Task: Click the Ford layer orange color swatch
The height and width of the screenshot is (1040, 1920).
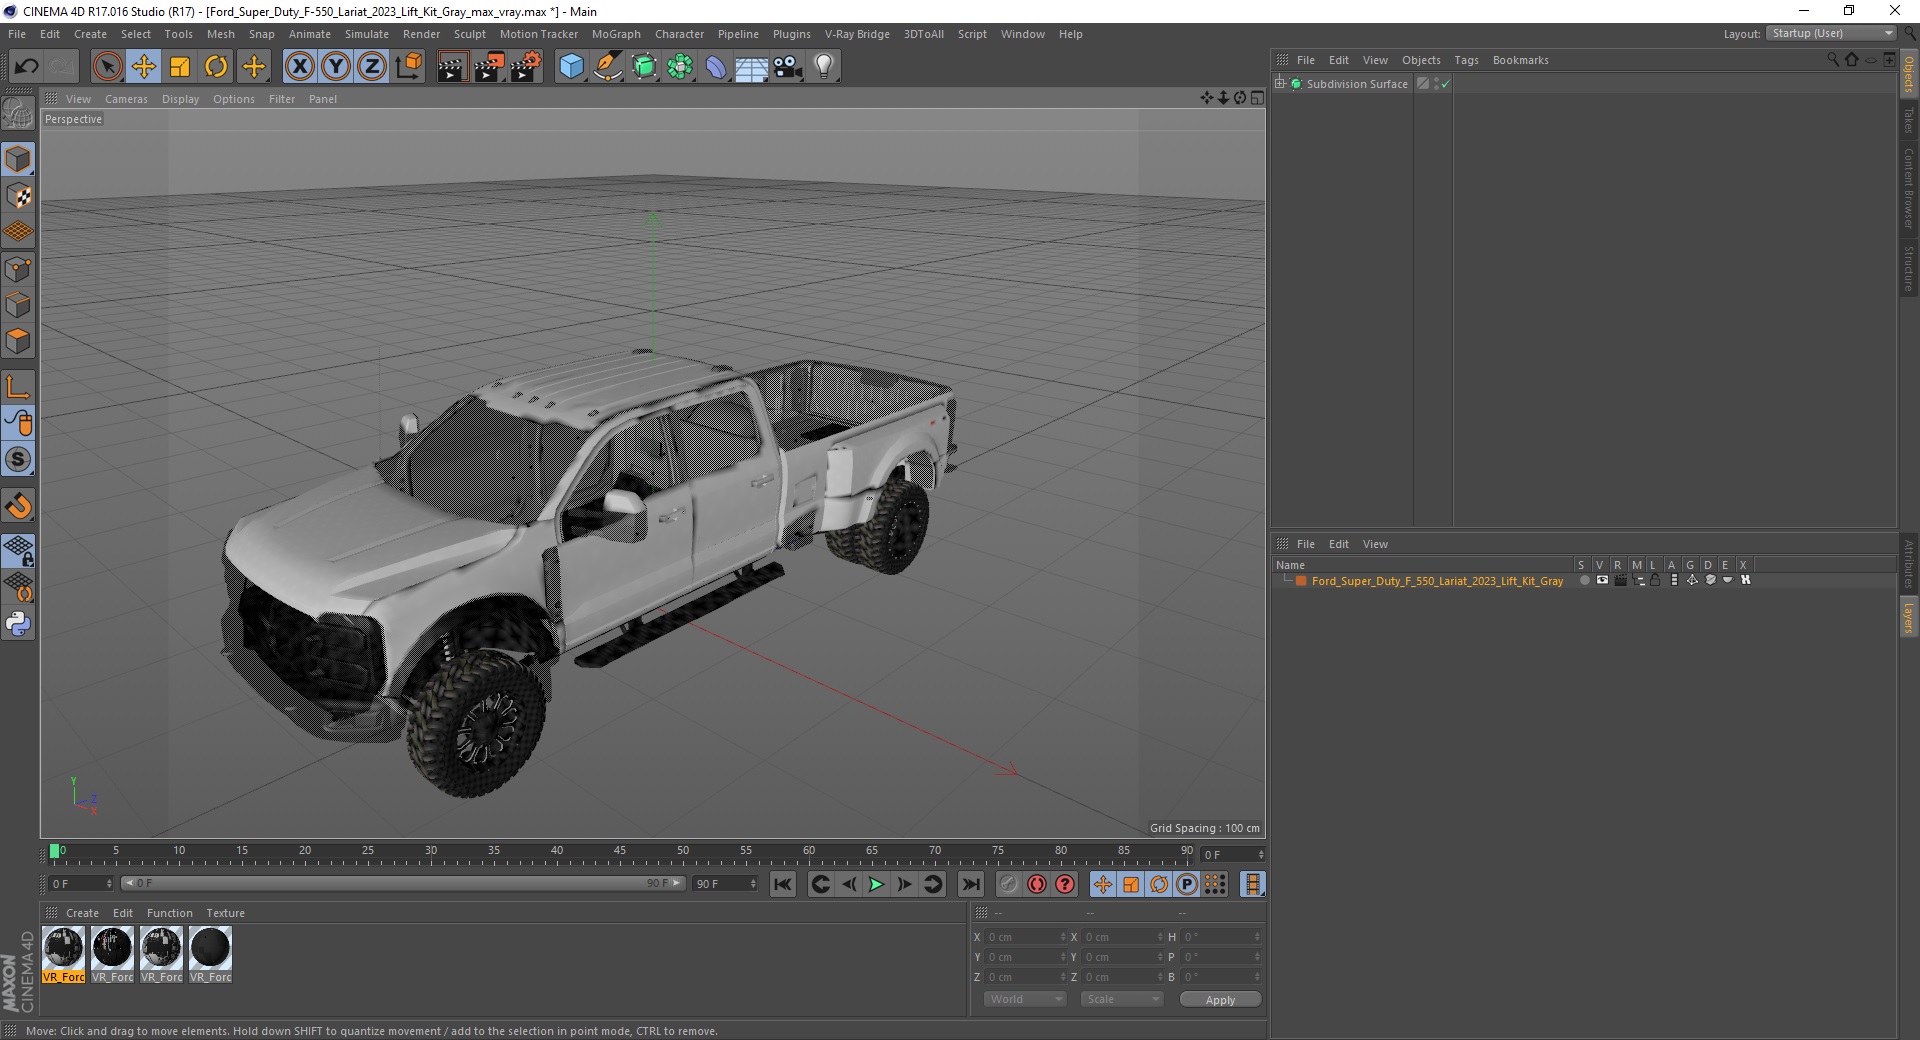Action: pos(1301,580)
